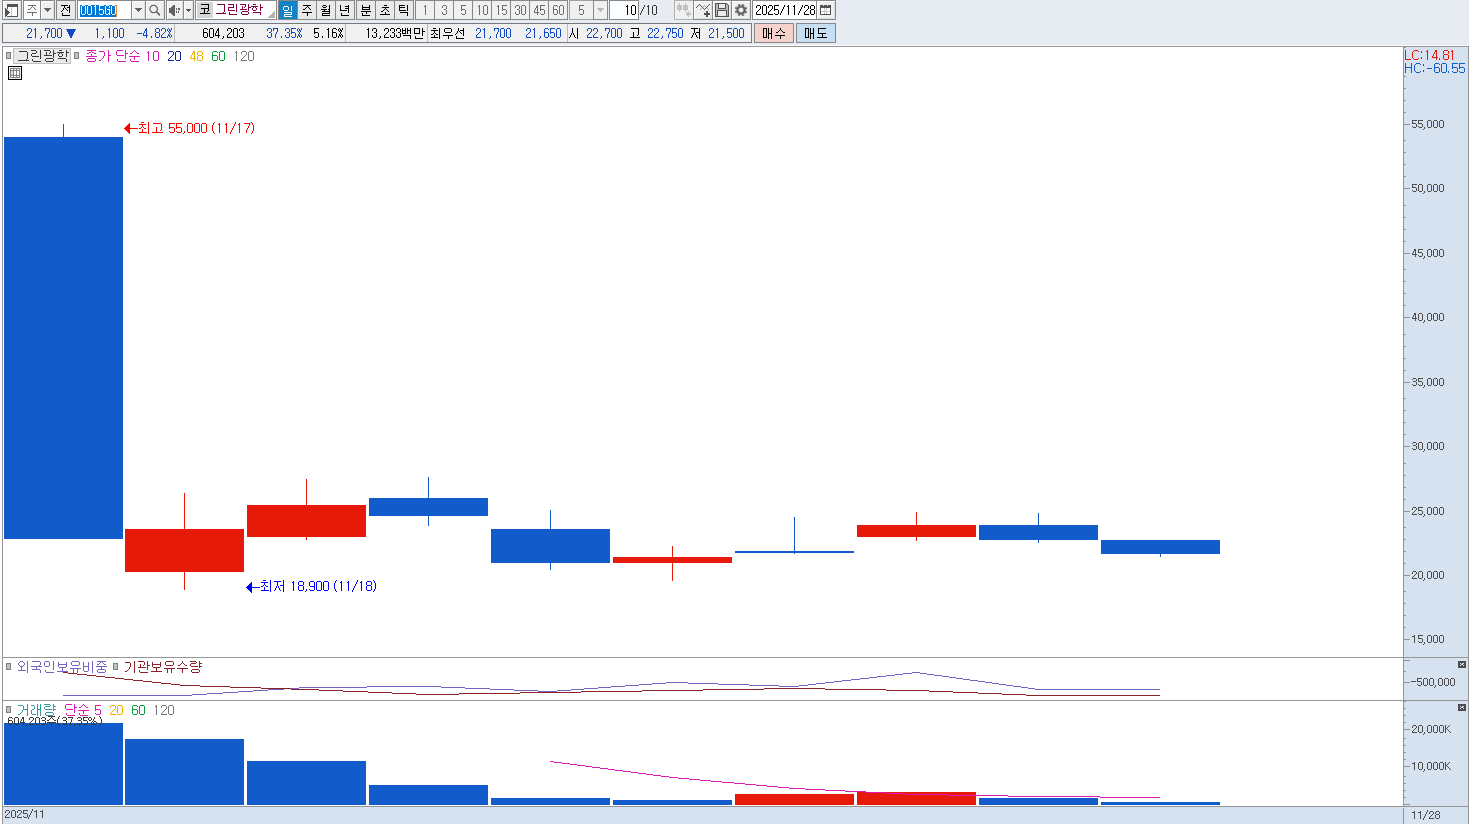Open the stock code history dropdown
Viewport: 1469px width, 824px height.
click(x=138, y=10)
